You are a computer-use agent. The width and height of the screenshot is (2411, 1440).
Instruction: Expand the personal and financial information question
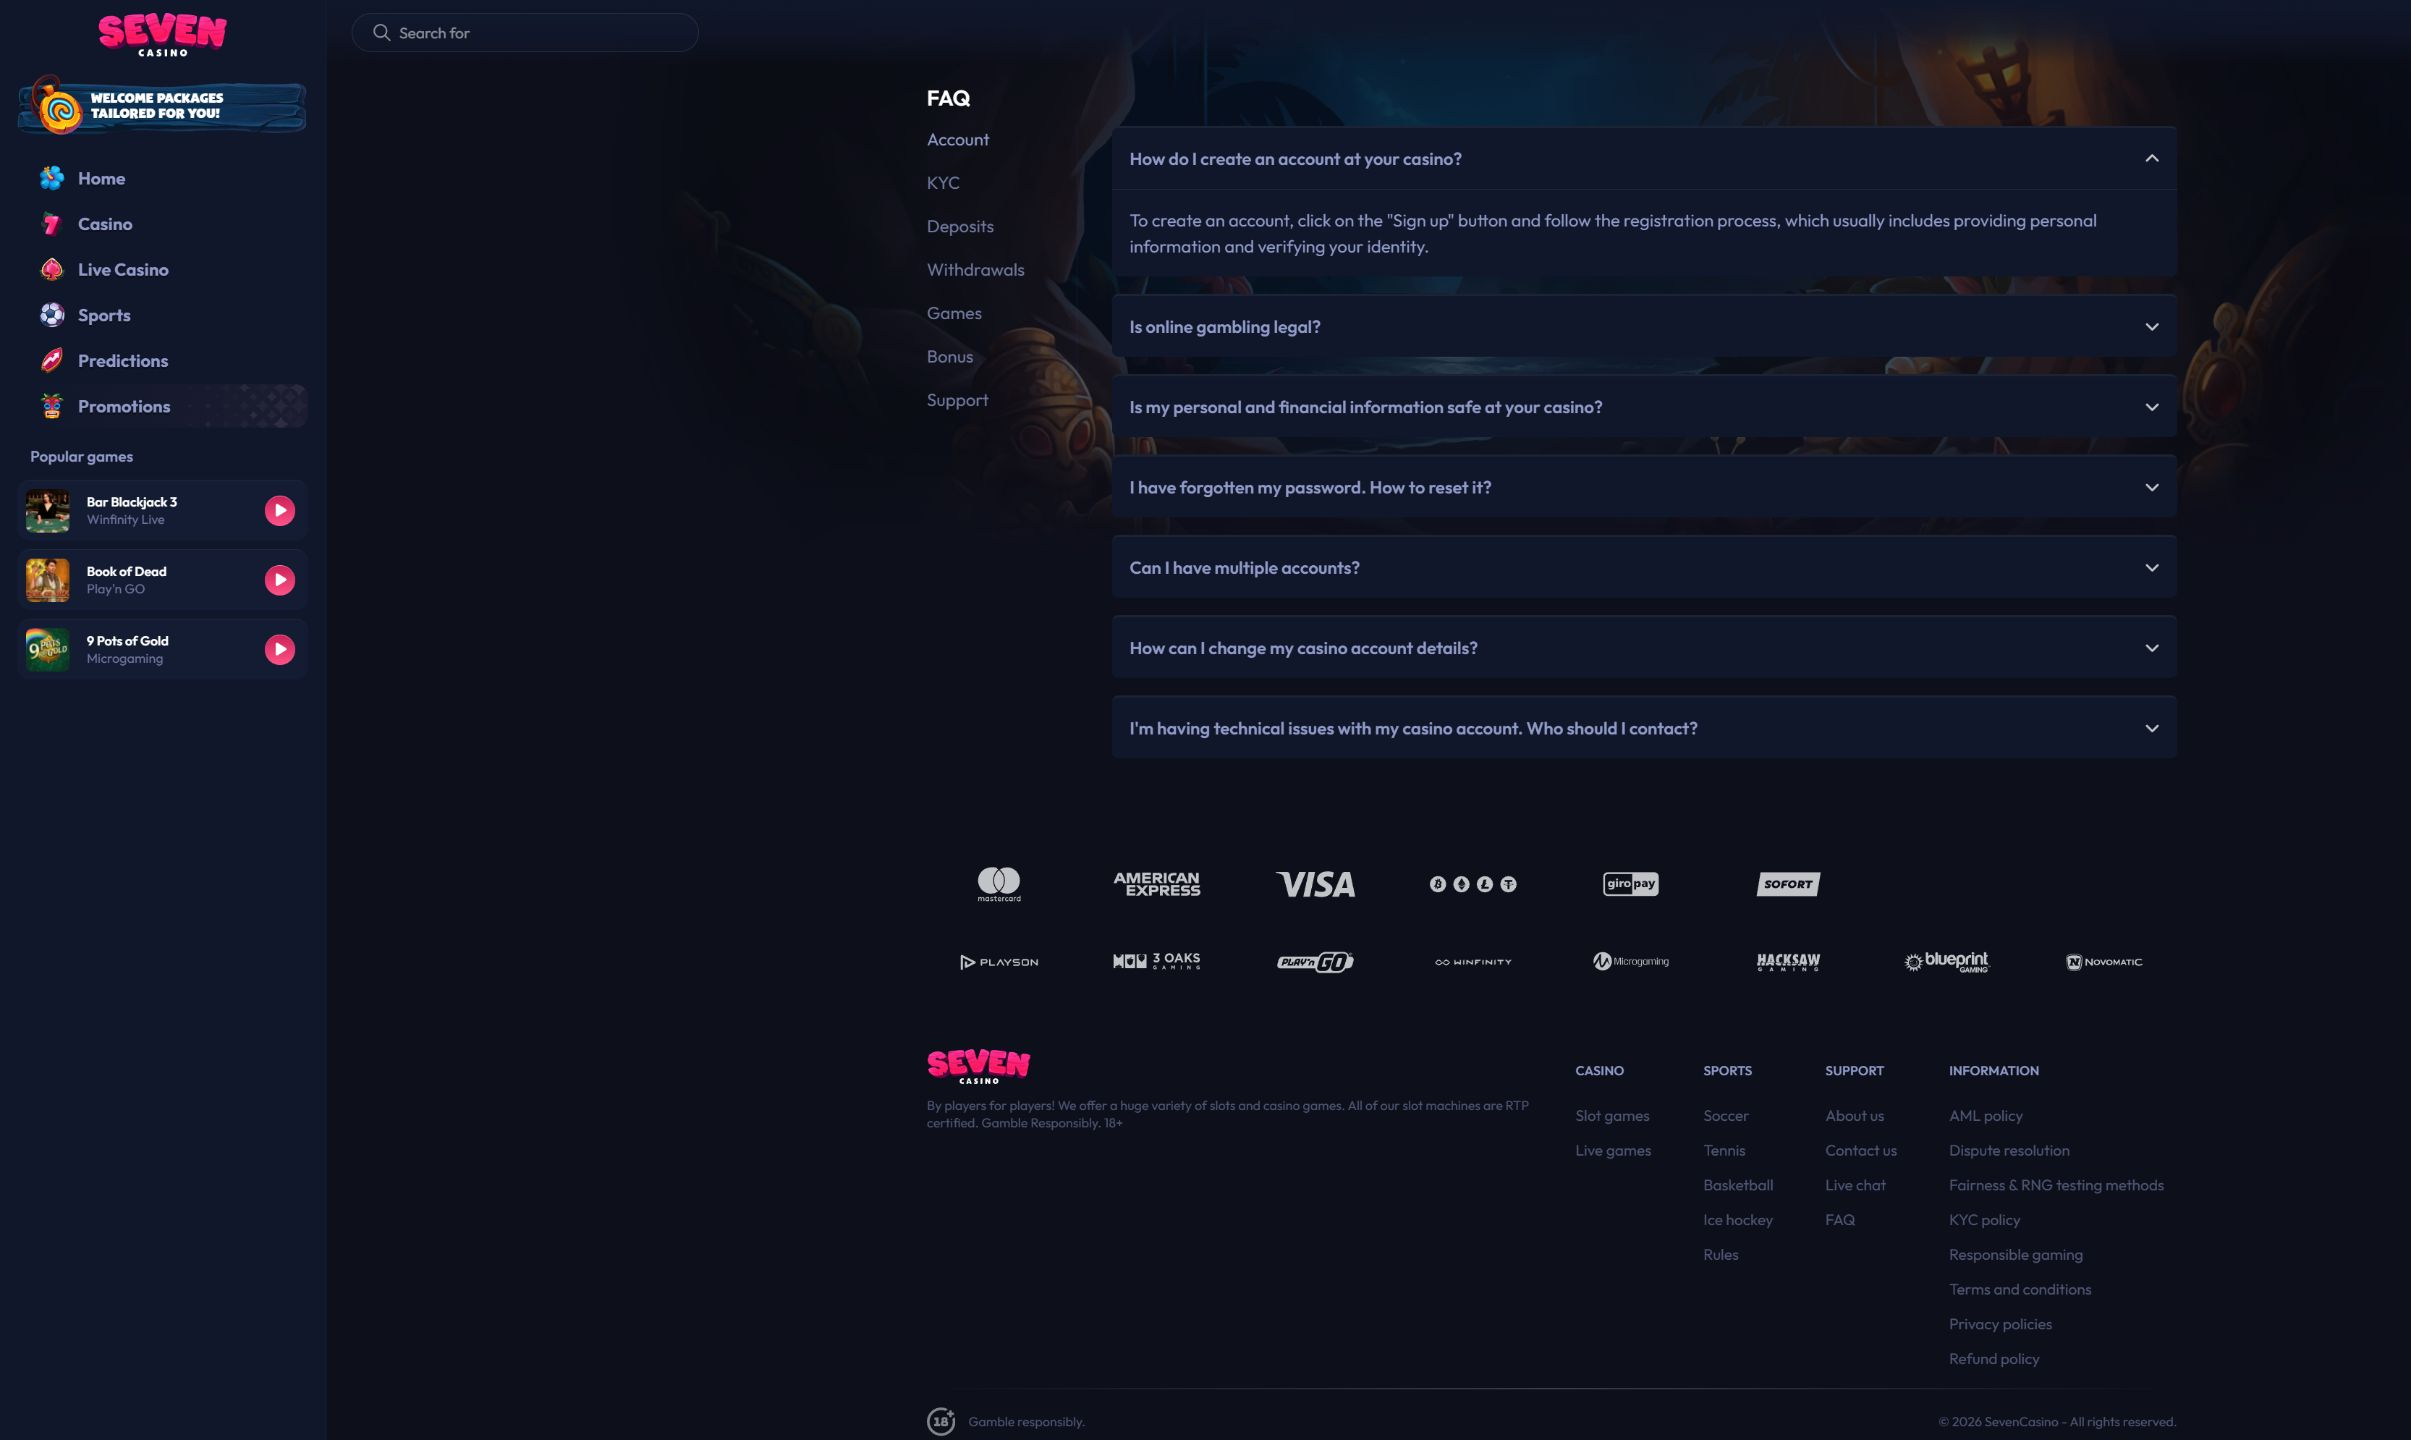click(x=1644, y=407)
